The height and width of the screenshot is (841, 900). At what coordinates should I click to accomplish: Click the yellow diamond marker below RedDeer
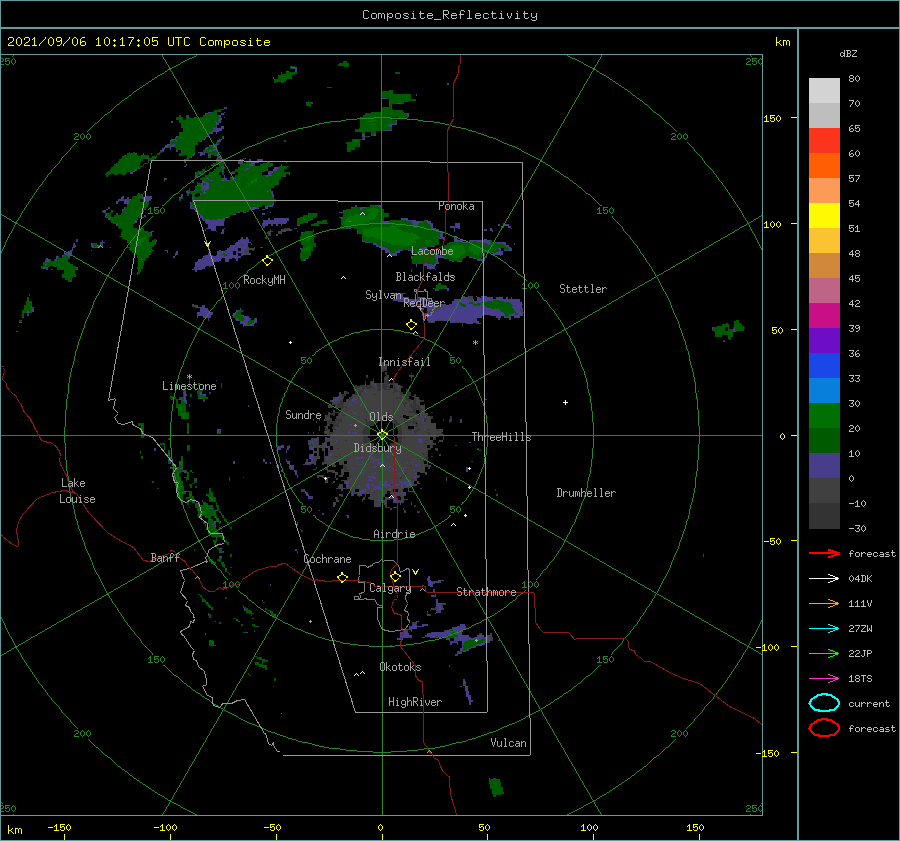[411, 325]
